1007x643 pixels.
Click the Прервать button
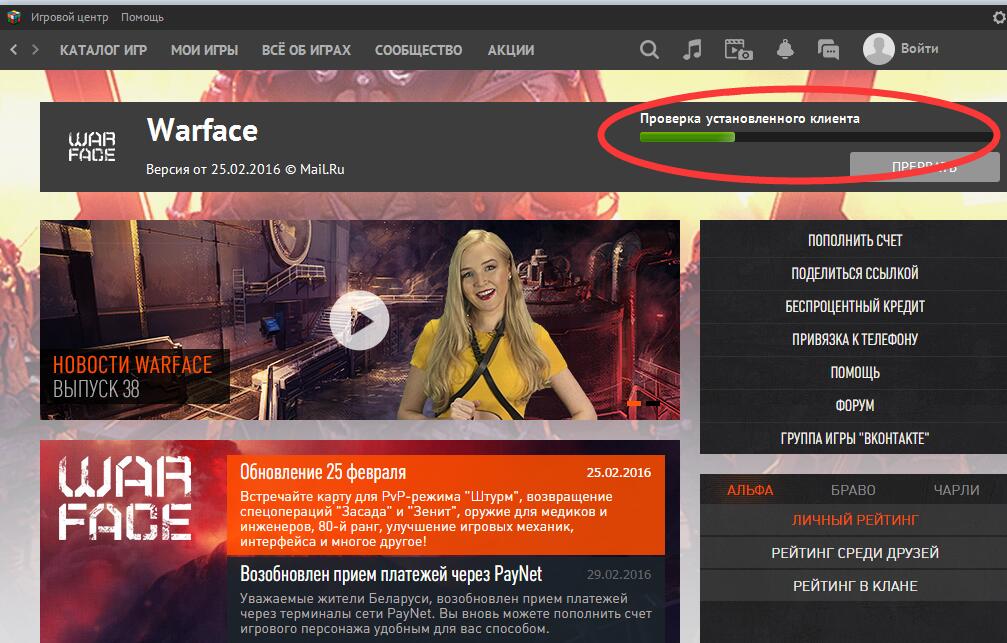[x=924, y=166]
